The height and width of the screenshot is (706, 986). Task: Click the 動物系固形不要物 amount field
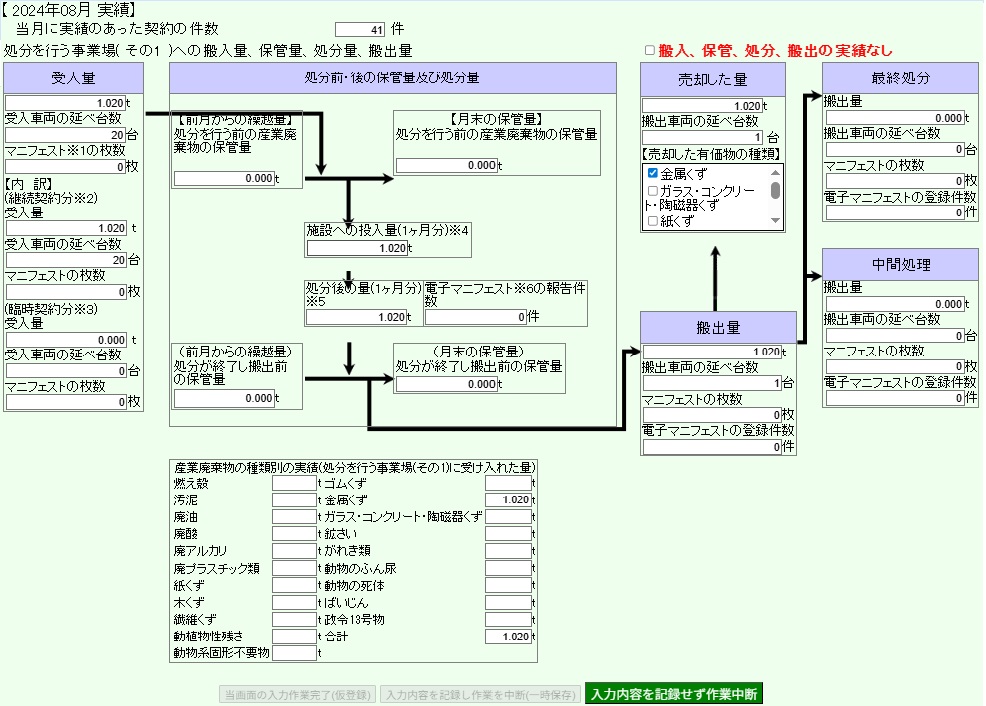click(x=294, y=653)
